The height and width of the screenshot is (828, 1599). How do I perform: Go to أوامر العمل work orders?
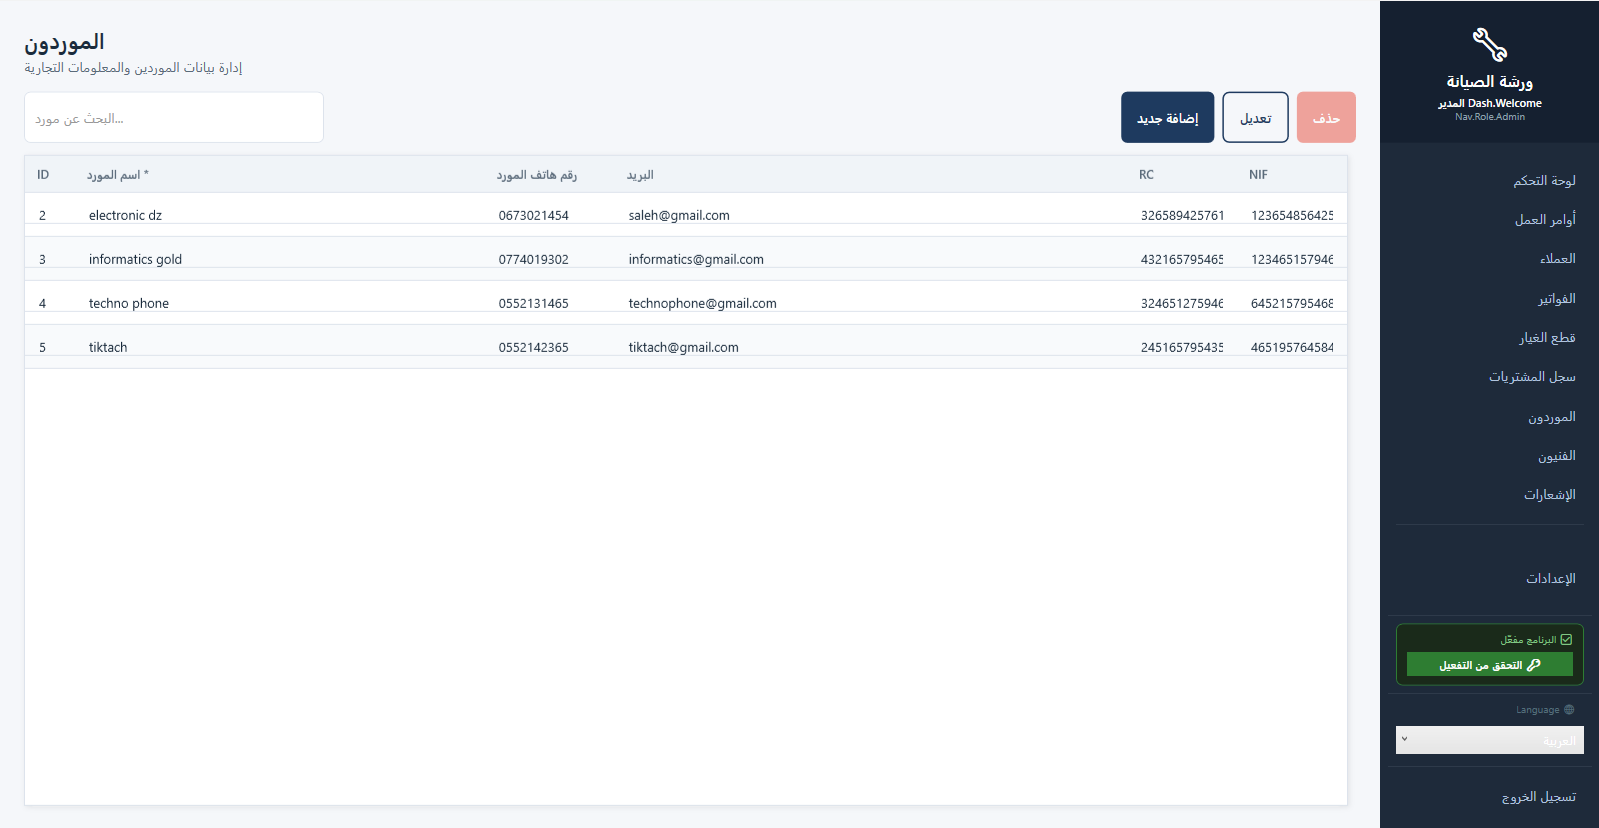pos(1545,220)
